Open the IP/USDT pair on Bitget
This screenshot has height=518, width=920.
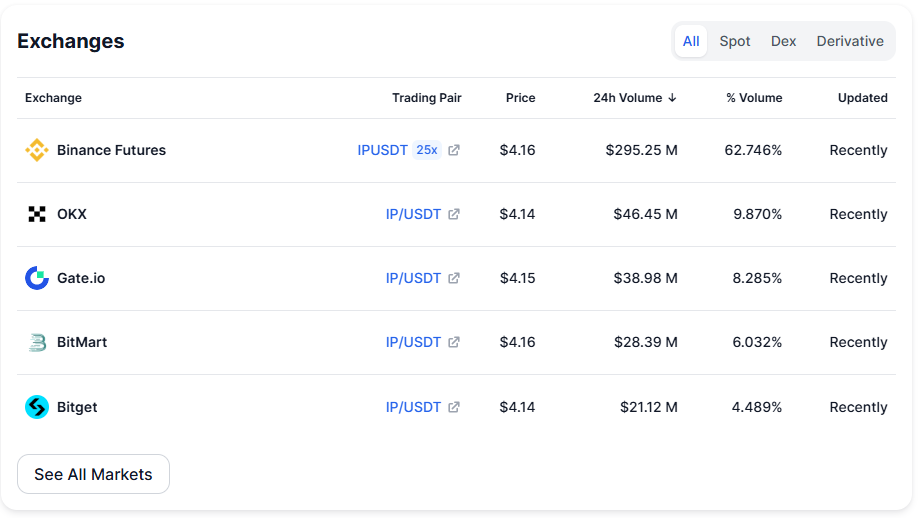[x=413, y=407]
